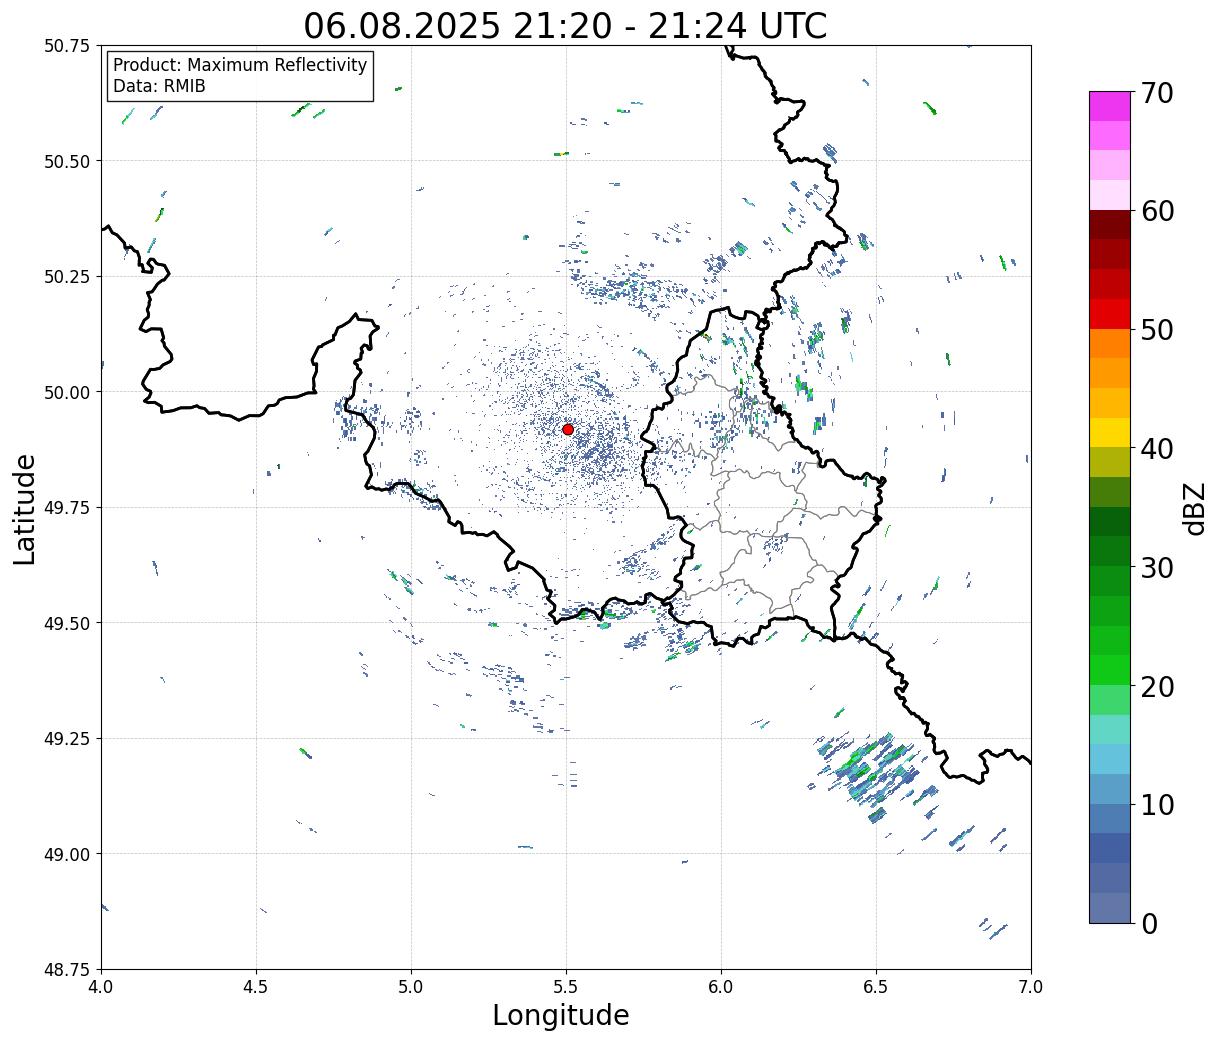Select the 'Product: Maximum Reflectivity' legend text
This screenshot has width=1219, height=1040.
tap(240, 65)
